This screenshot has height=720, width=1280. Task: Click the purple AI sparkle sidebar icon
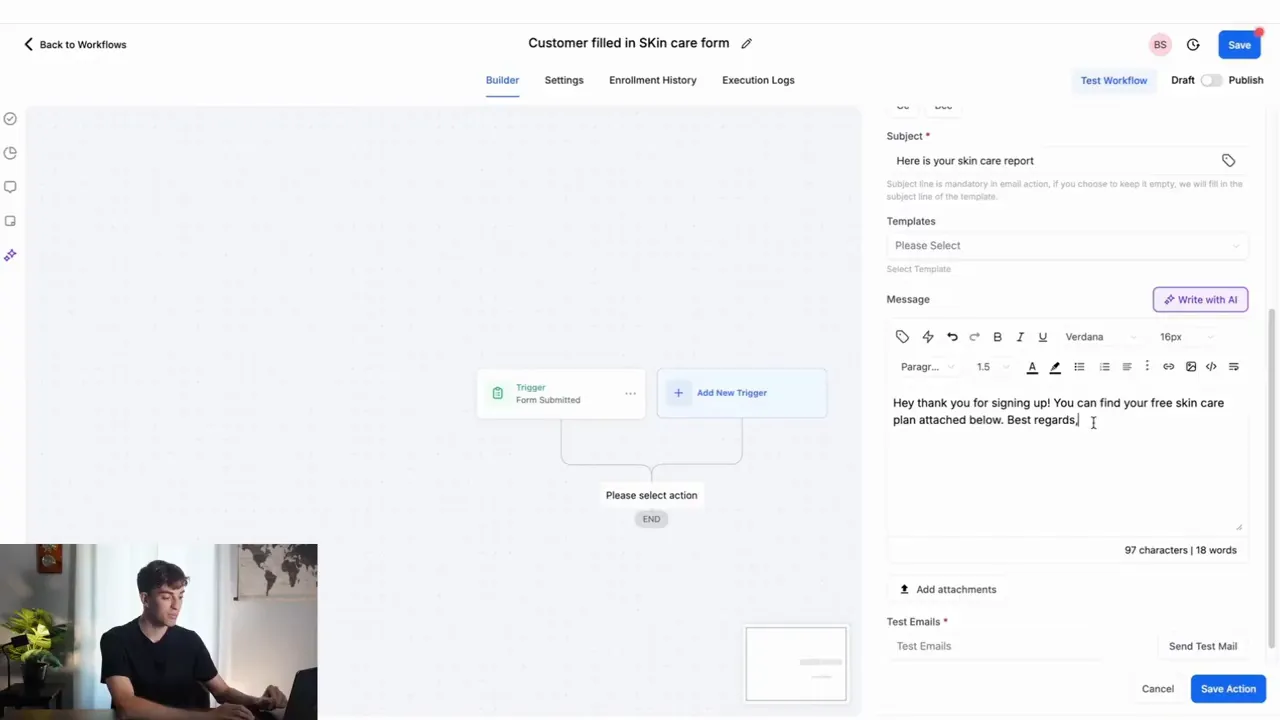pos(10,255)
